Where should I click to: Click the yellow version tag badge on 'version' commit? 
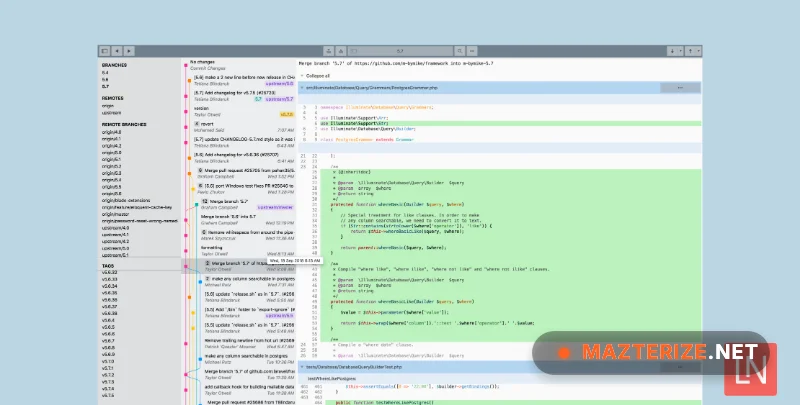[287, 115]
